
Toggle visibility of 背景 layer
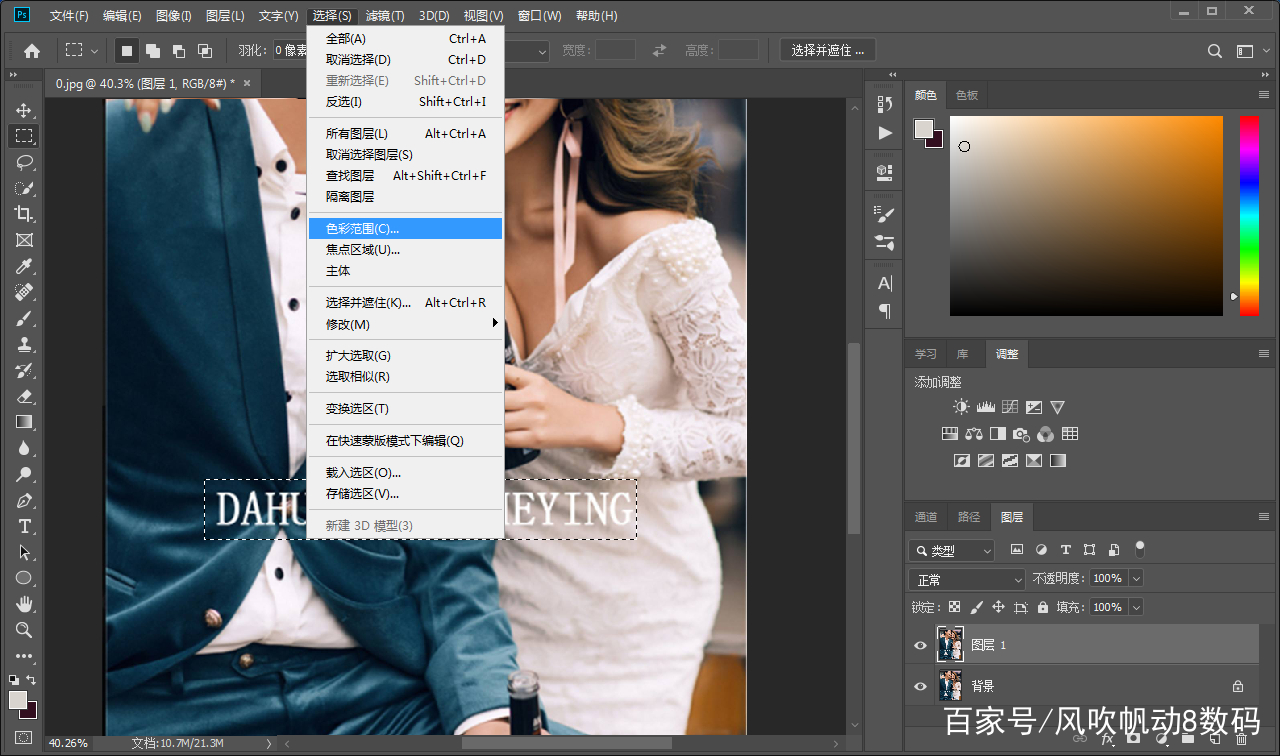[x=920, y=686]
